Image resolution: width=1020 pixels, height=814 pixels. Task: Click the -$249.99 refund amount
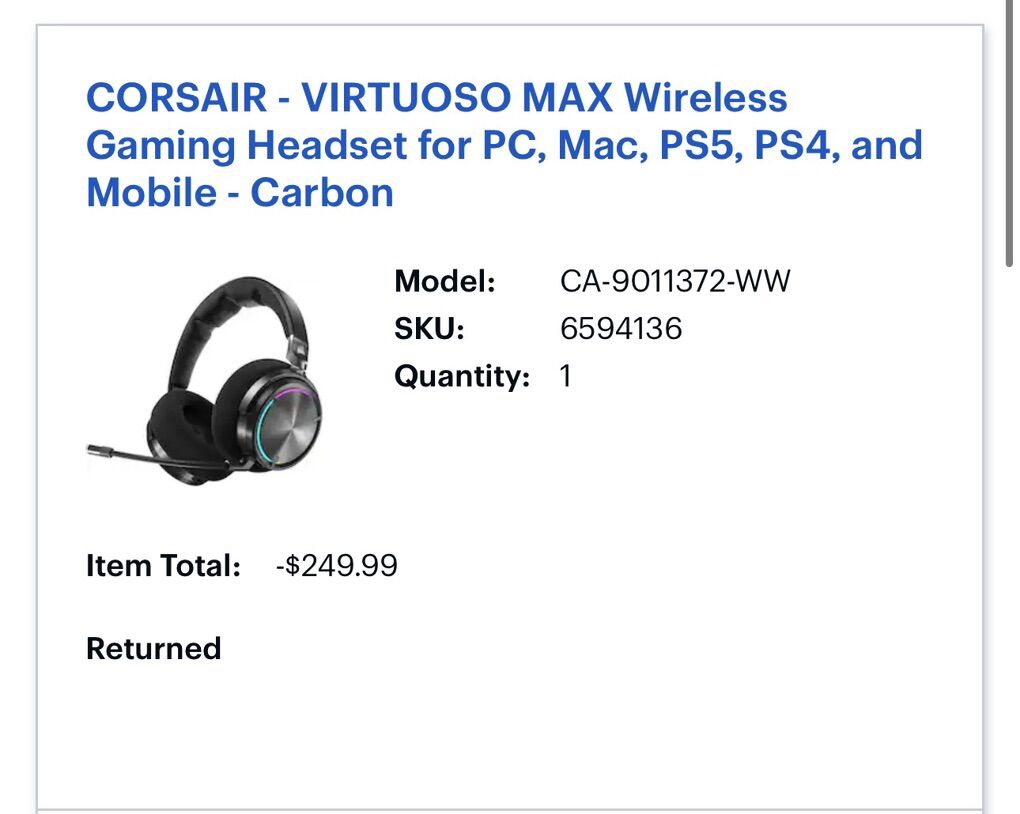[336, 565]
